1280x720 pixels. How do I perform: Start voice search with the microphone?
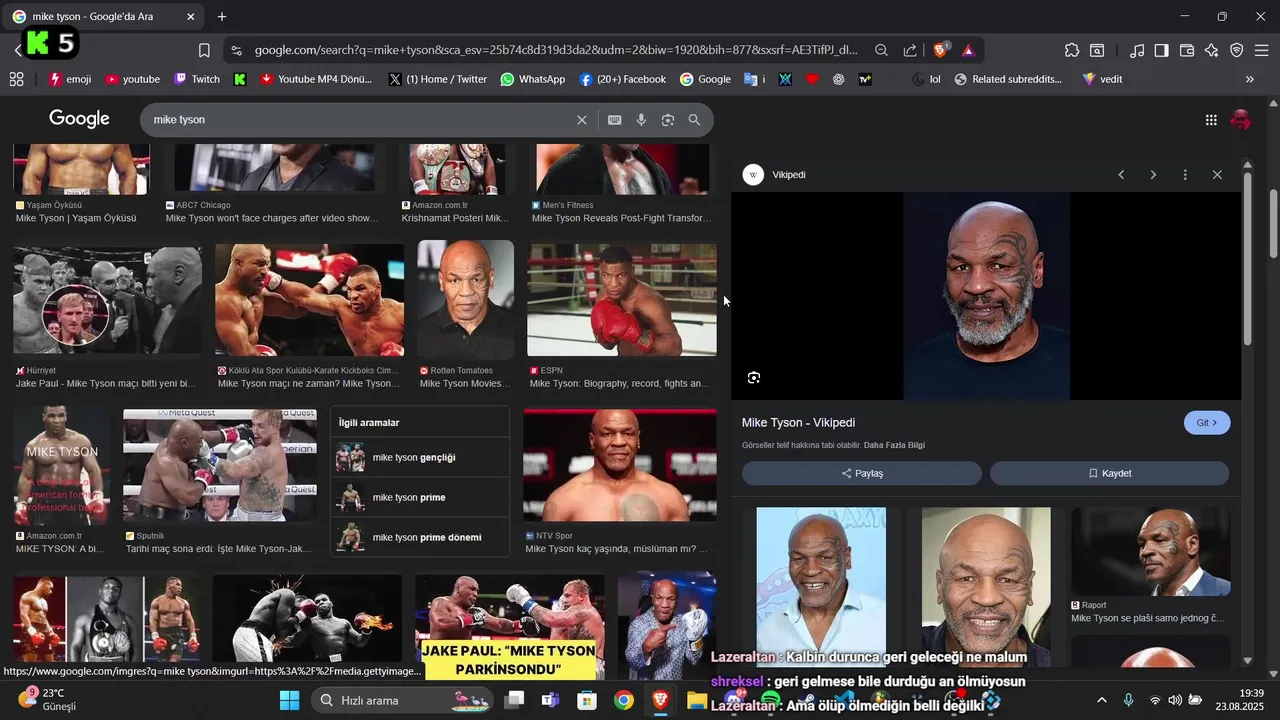[x=641, y=120]
